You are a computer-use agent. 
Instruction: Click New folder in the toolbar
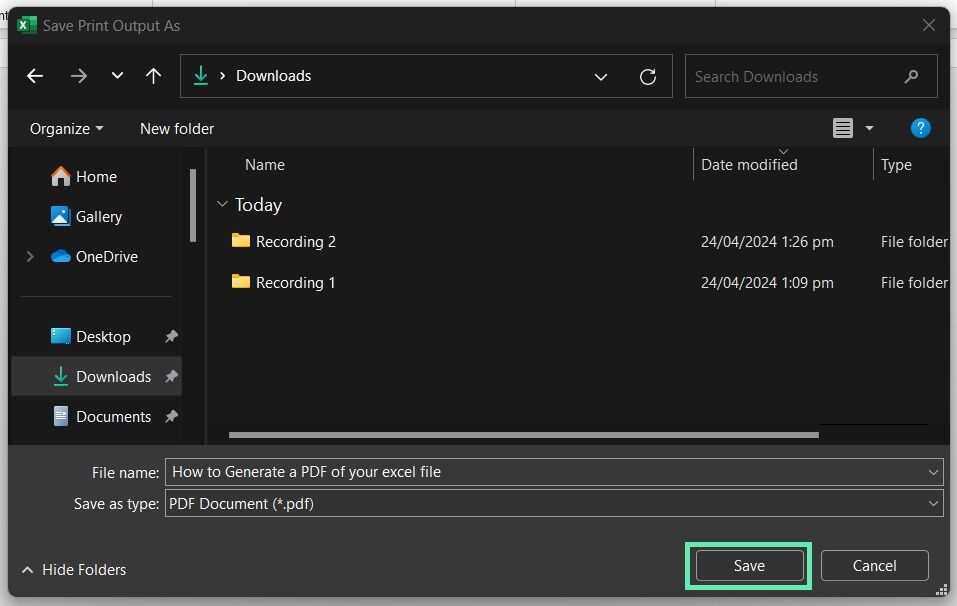[x=177, y=129]
